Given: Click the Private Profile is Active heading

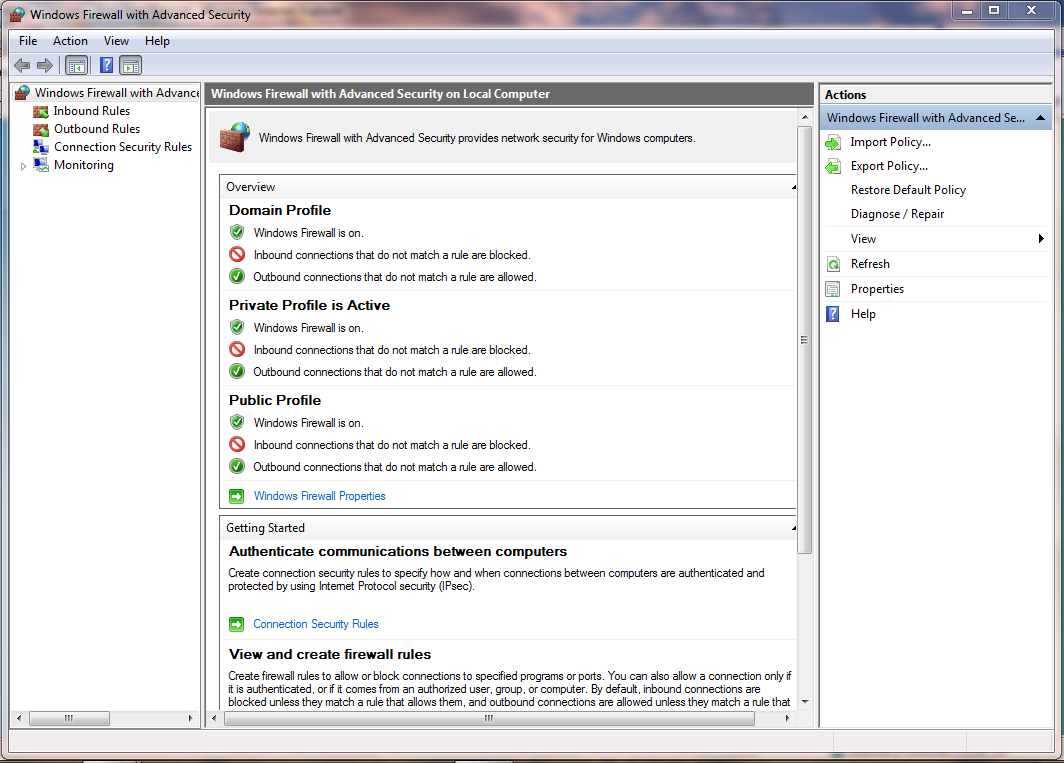Looking at the screenshot, I should [x=309, y=305].
